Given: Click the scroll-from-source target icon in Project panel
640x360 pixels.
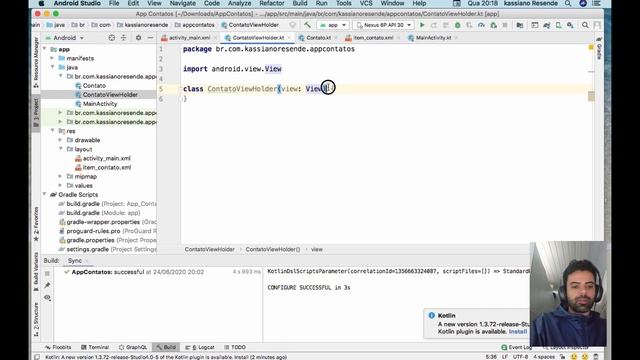Looking at the screenshot, I should [111, 38].
